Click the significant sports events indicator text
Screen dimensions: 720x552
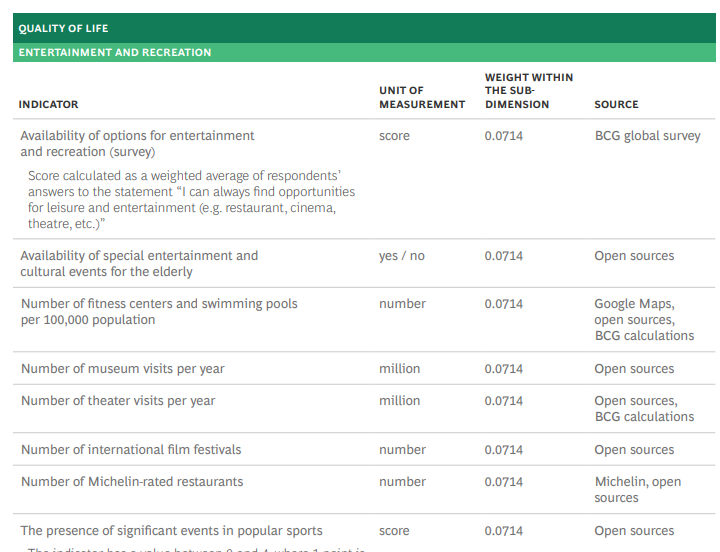[171, 530]
